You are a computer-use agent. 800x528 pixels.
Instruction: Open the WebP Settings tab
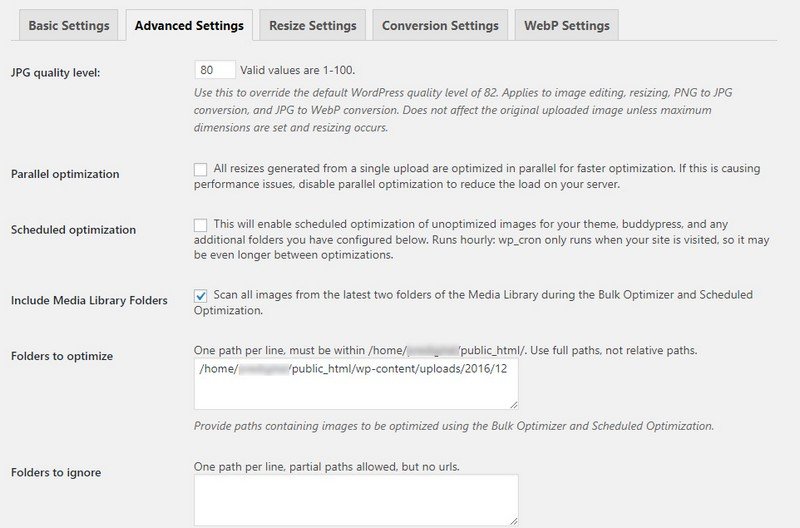pyautogui.click(x=567, y=25)
